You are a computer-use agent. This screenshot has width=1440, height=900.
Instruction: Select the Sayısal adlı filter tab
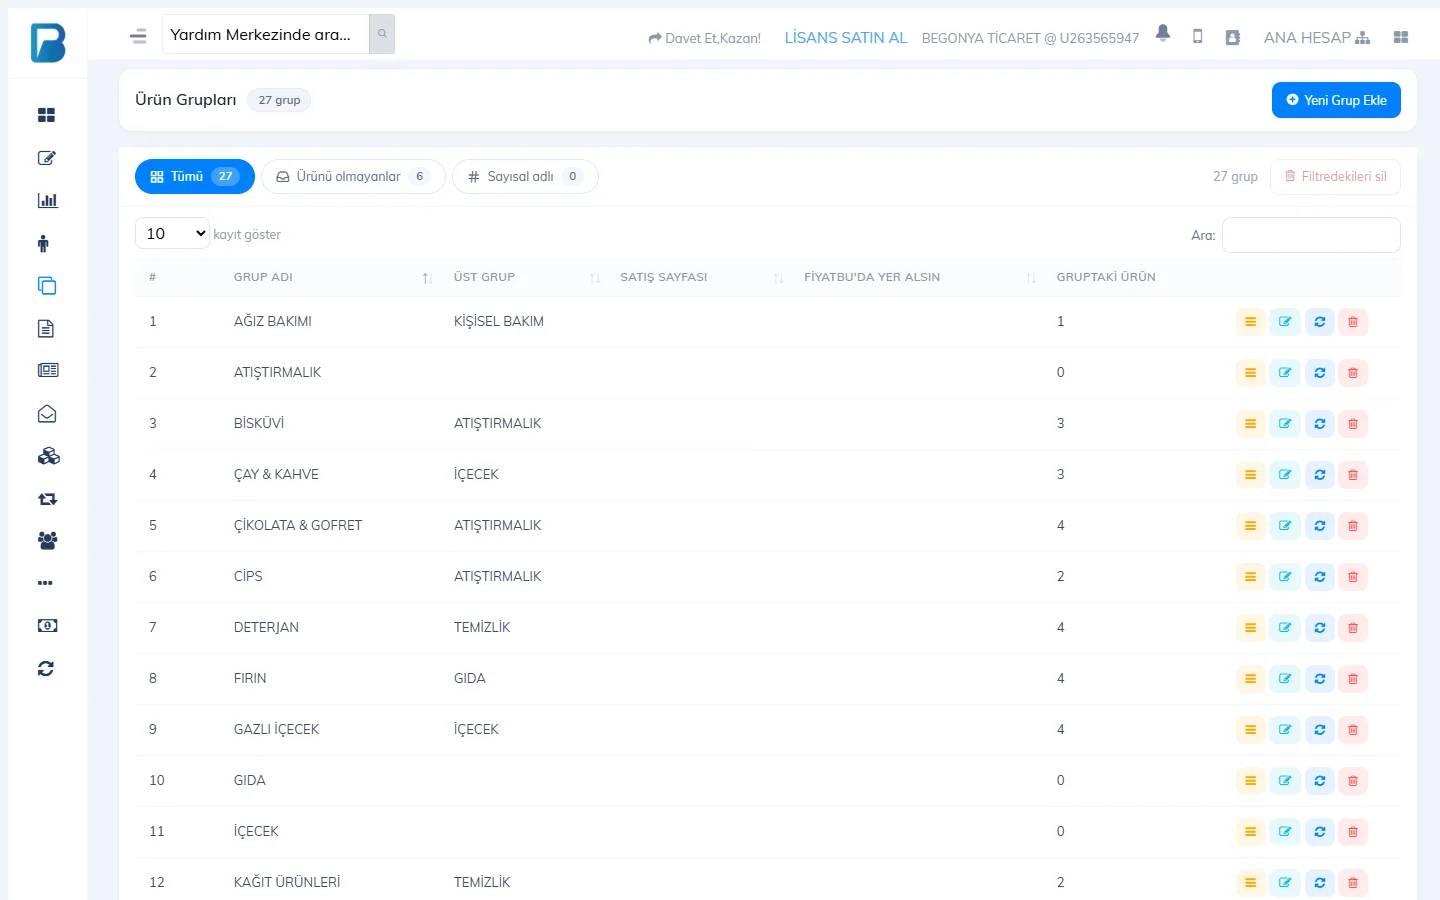coord(525,177)
